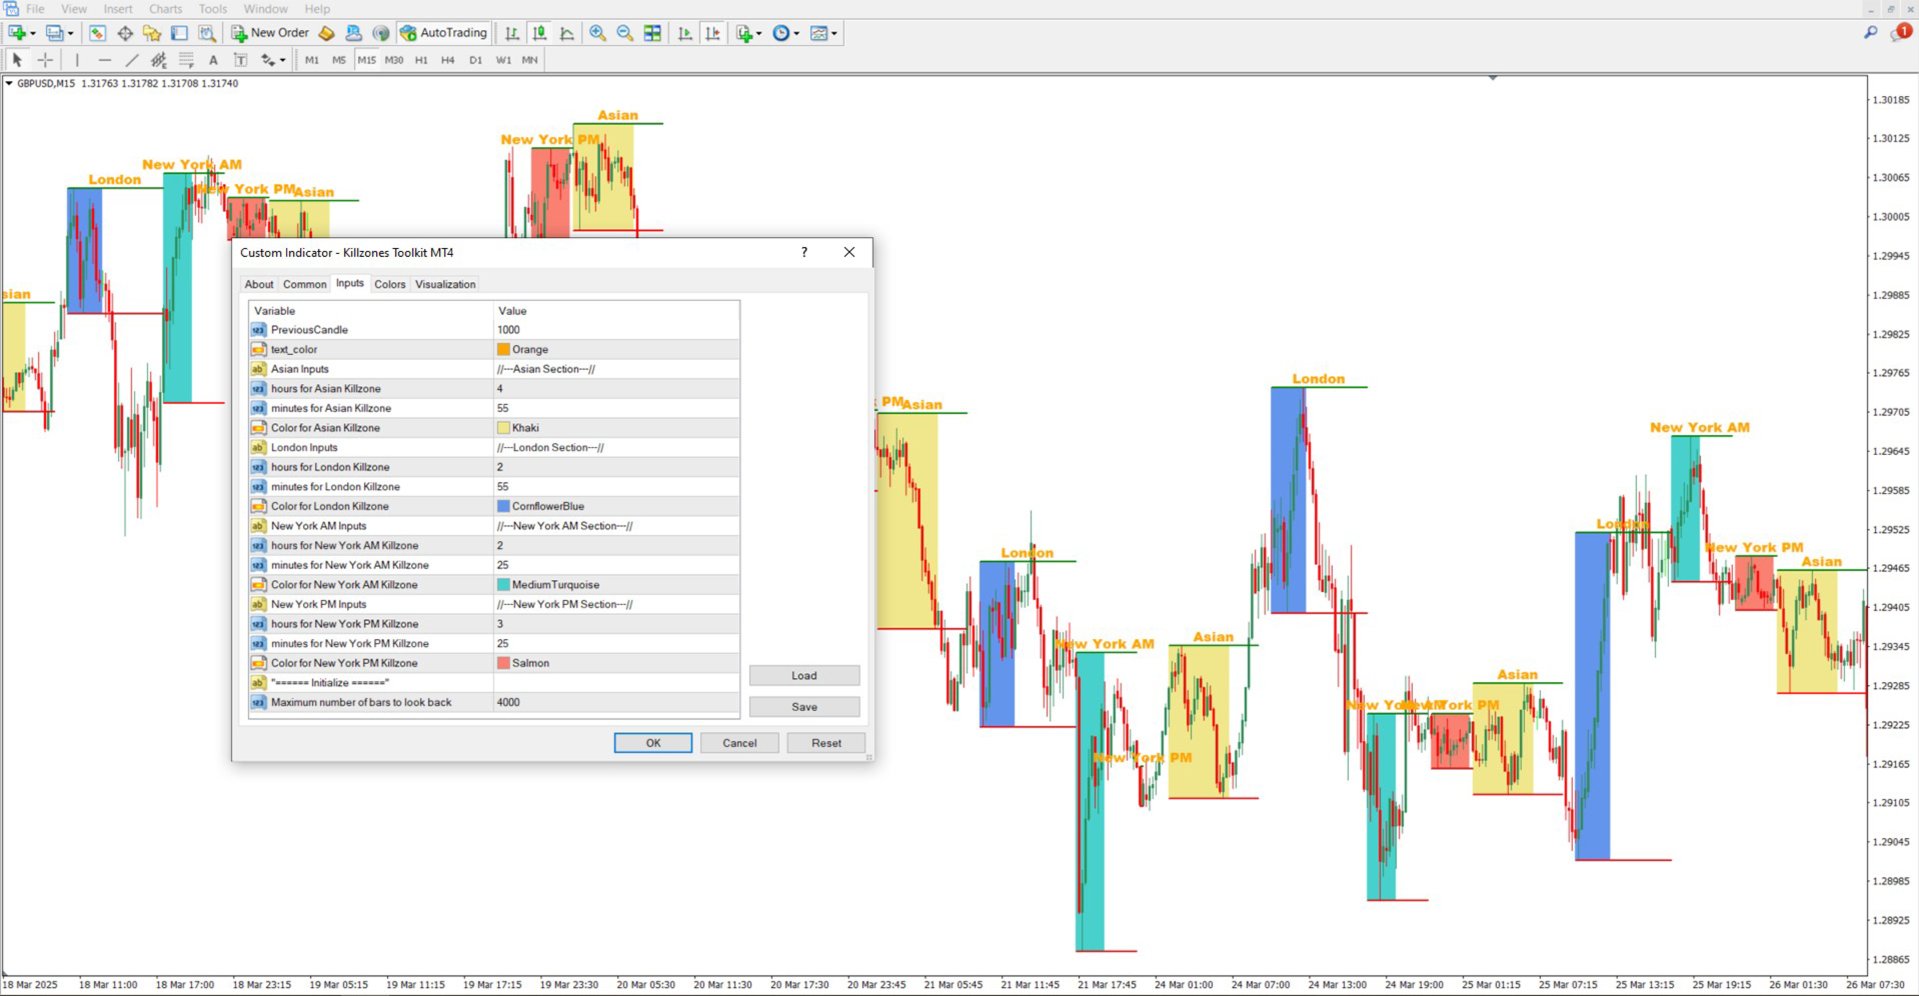
Task: Open the Navigator panel icon
Action: [152, 33]
